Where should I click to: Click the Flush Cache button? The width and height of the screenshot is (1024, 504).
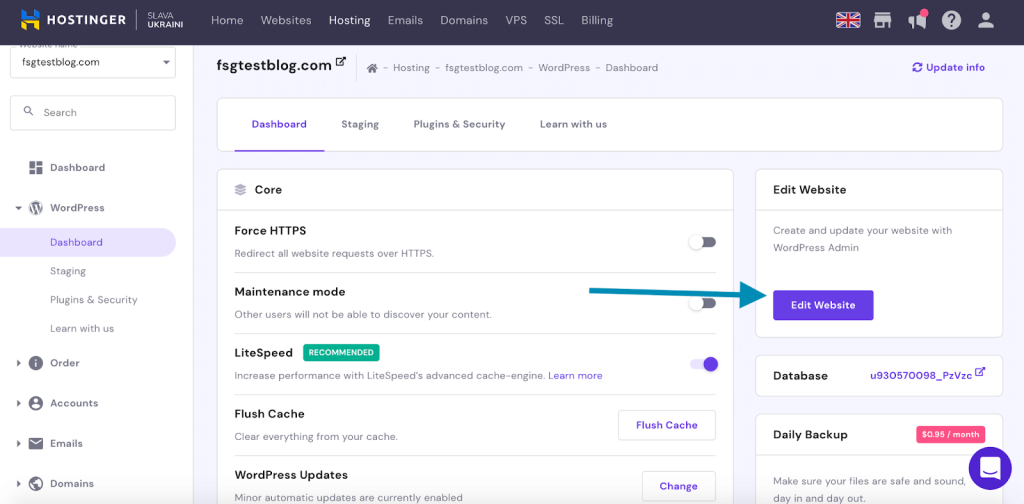tap(667, 425)
